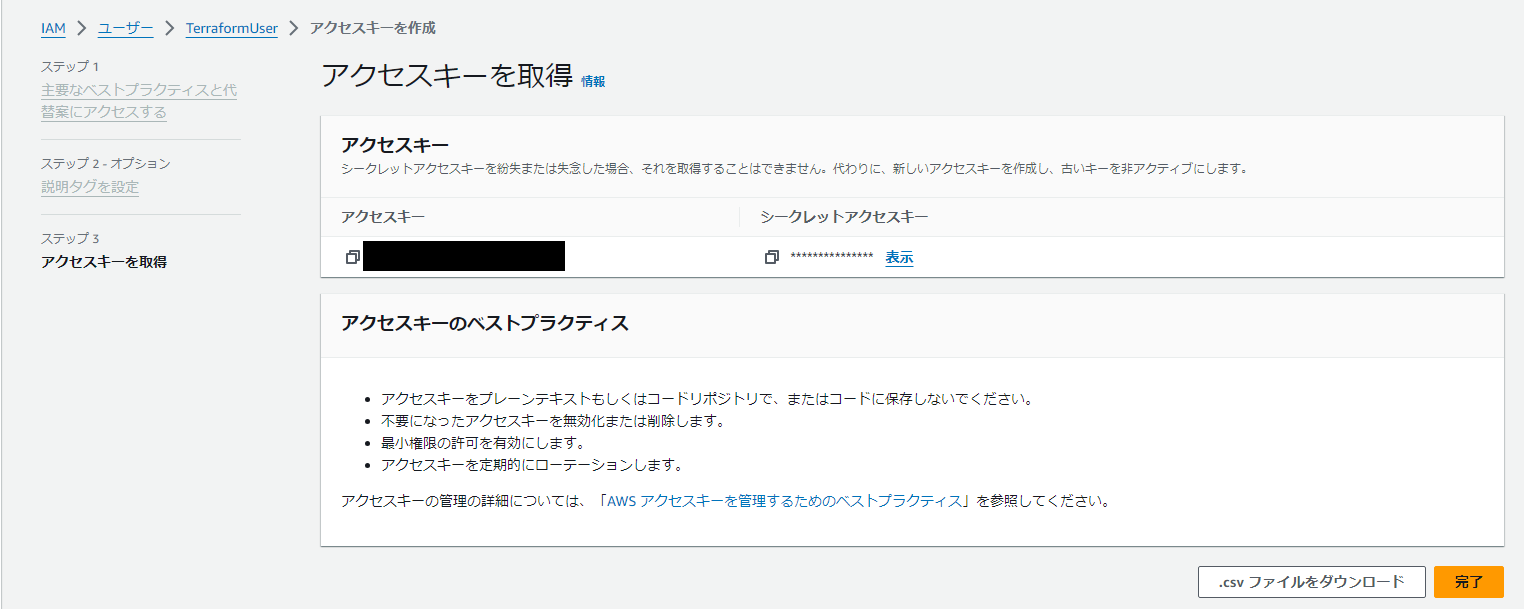Click the bullet about not storing keys in plaintext
This screenshot has width=1524, height=609.
[706, 398]
